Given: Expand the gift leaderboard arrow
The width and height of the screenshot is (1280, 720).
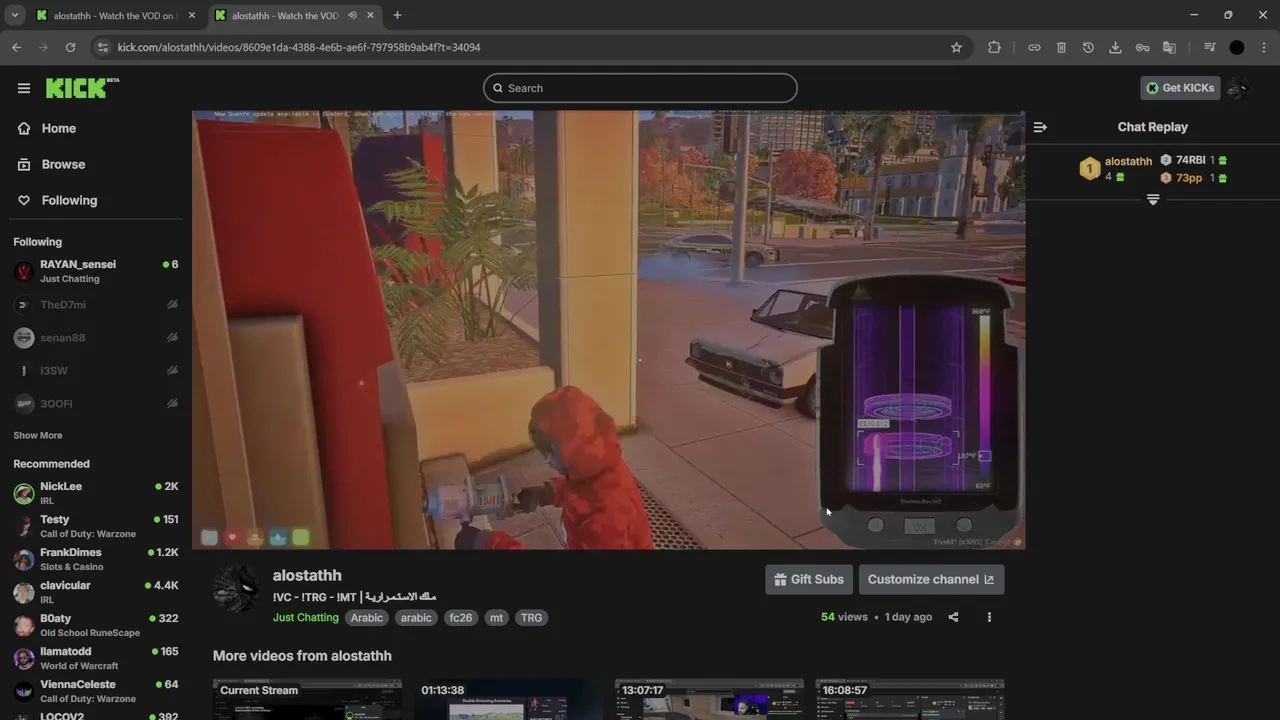Looking at the screenshot, I should pyautogui.click(x=1153, y=200).
